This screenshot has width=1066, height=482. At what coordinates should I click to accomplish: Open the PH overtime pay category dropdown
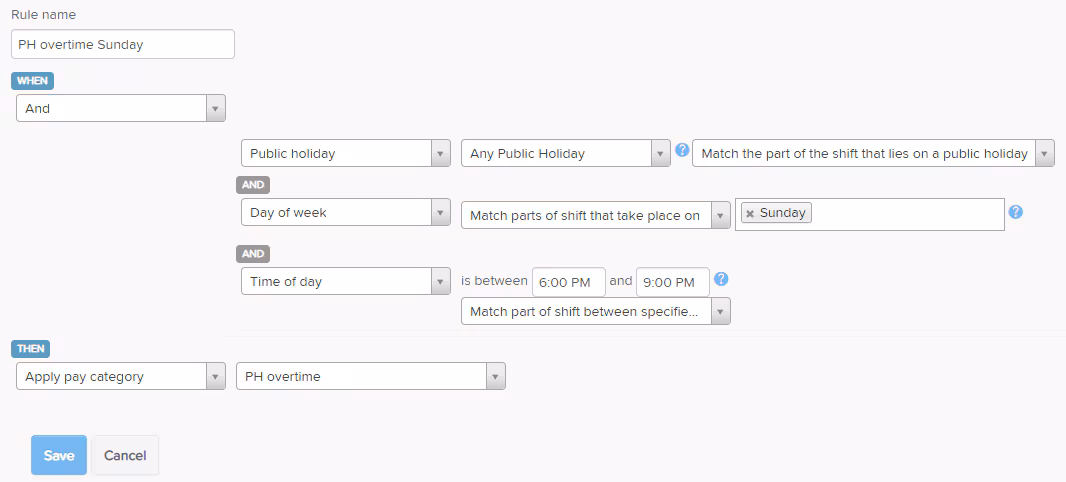coord(371,376)
